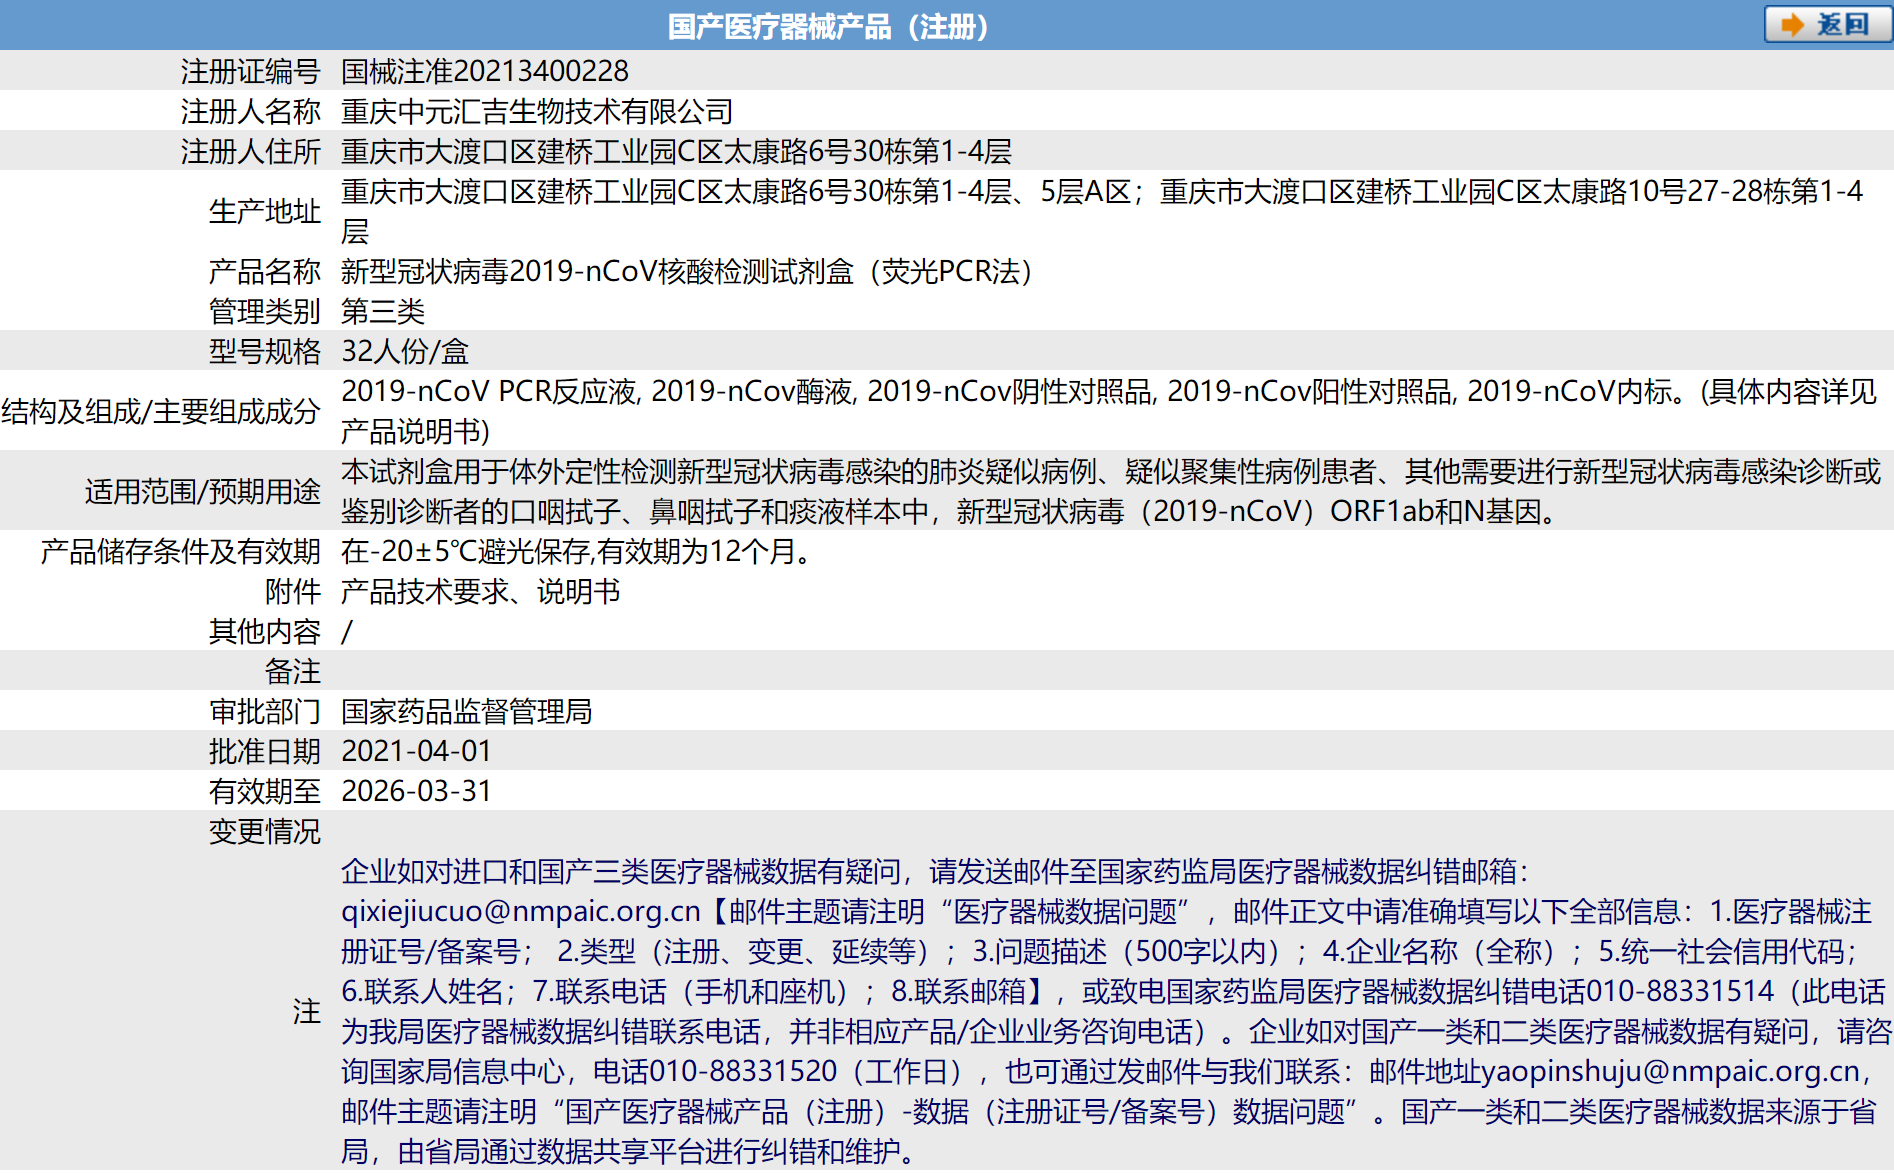Click the 注册人住所 address value
The image size is (1894, 1173).
pyautogui.click(x=676, y=151)
